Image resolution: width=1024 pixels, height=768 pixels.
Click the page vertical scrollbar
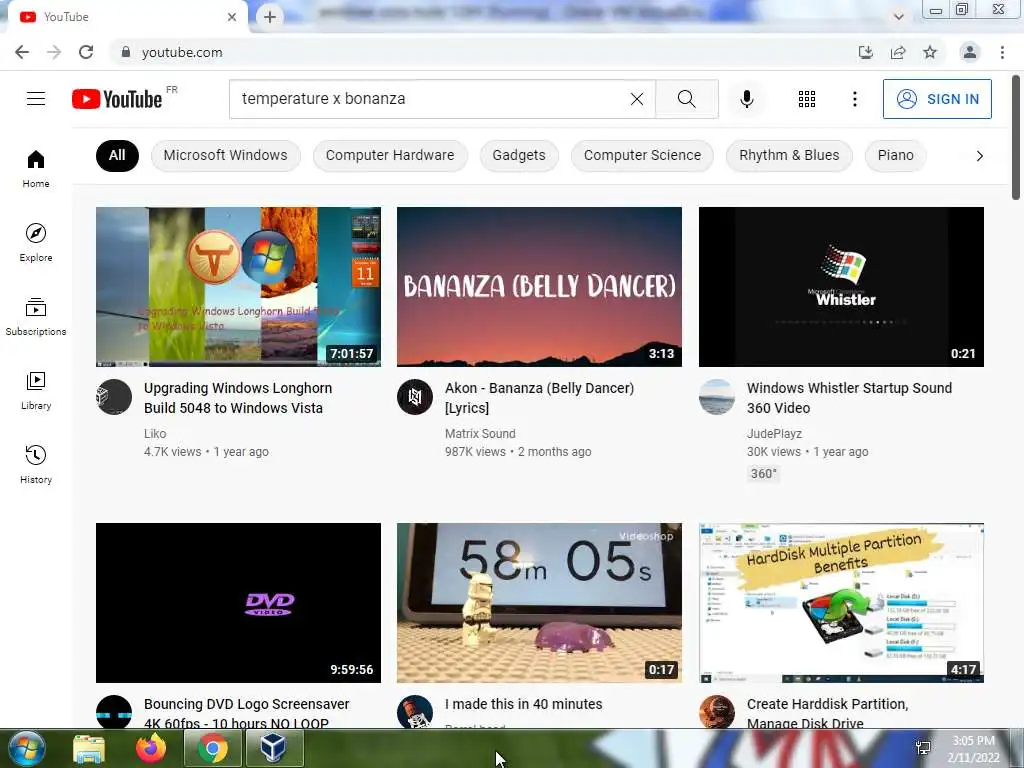coord(1016,137)
